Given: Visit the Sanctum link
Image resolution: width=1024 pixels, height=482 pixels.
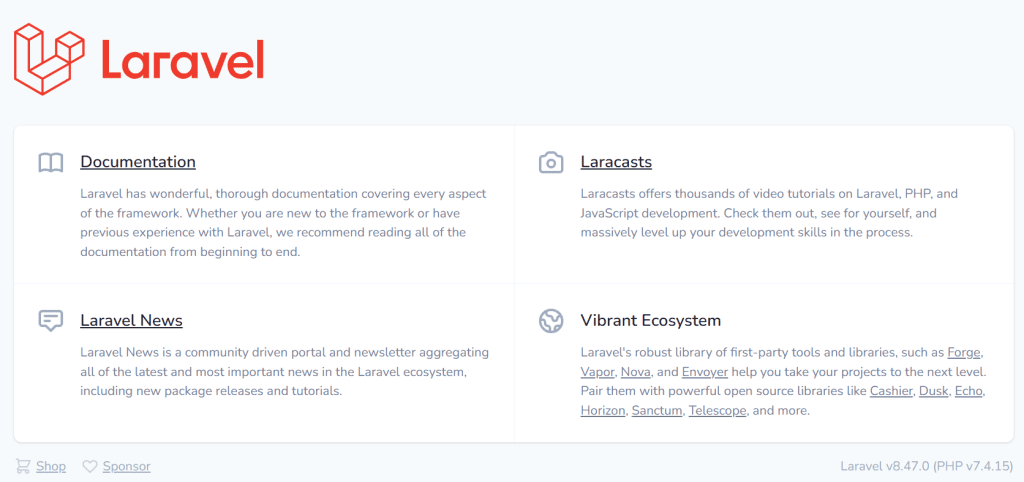Looking at the screenshot, I should [657, 410].
